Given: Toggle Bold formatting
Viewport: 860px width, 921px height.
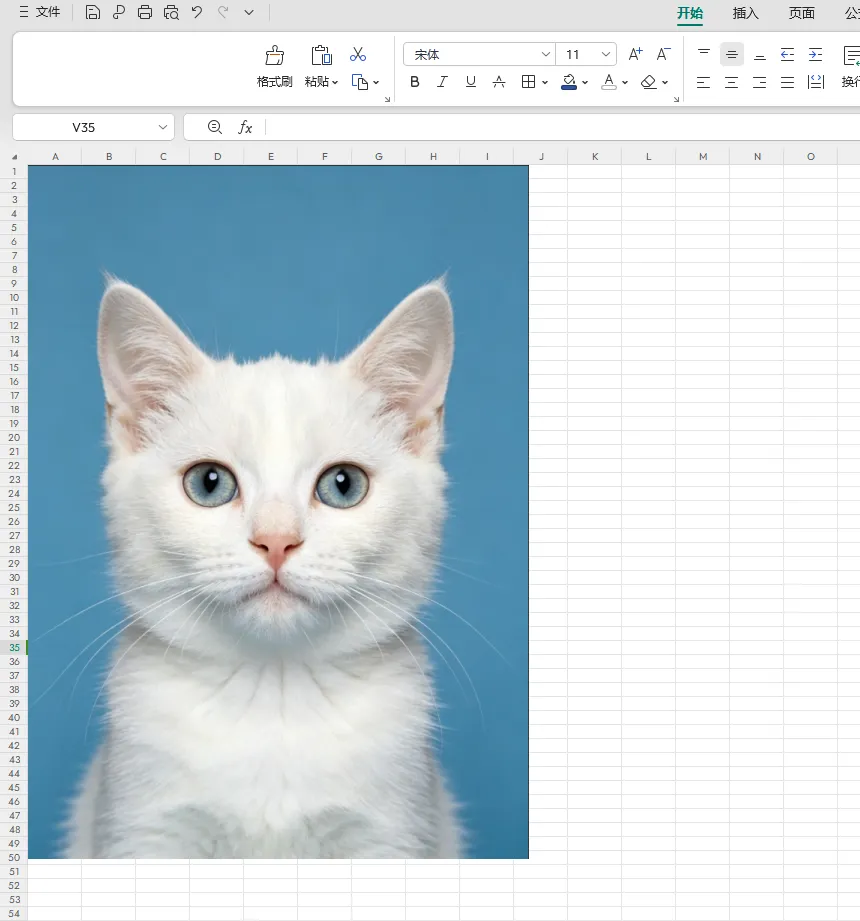Looking at the screenshot, I should pos(415,82).
